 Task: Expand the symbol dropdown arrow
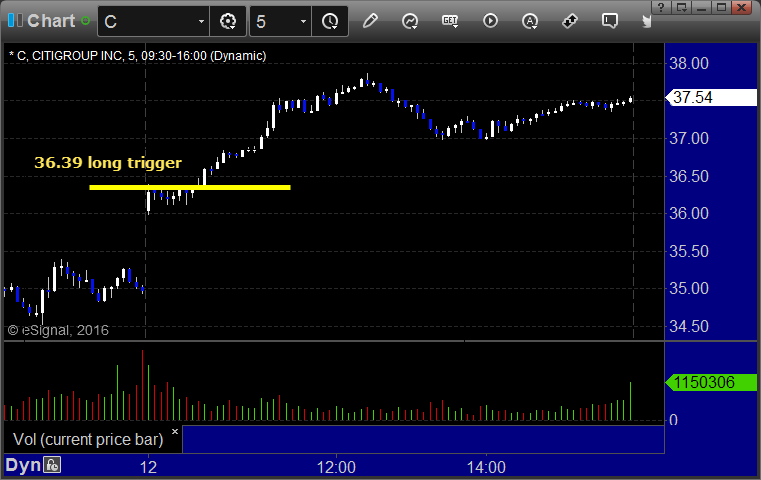coord(201,21)
